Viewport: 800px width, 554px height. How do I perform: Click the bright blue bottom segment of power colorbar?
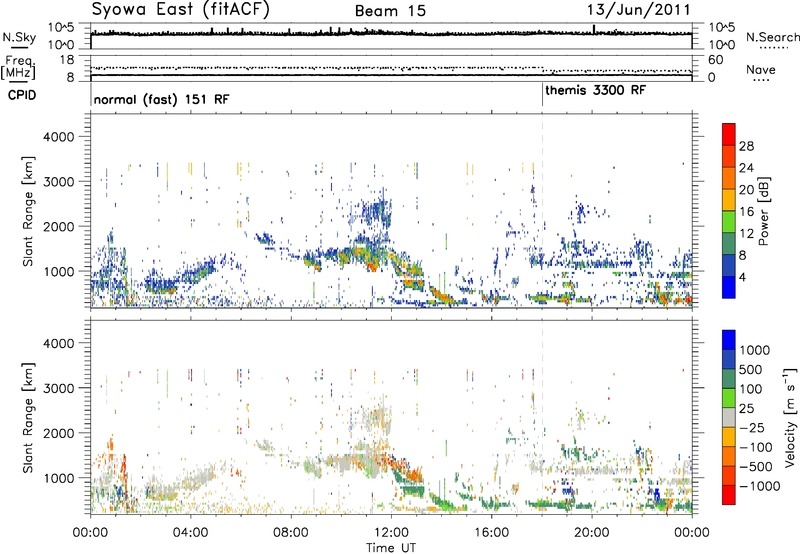[729, 287]
